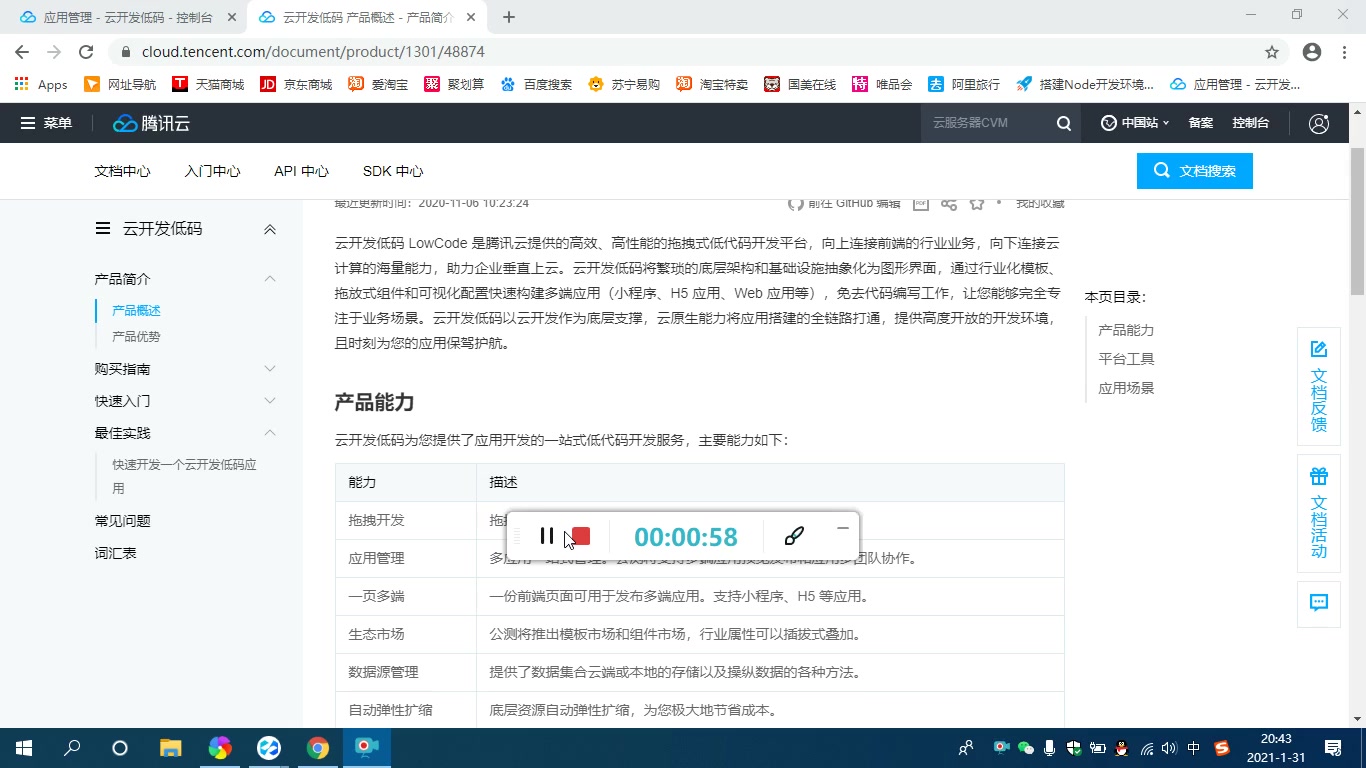Open 文档反馈 side panel button
This screenshot has width=1366, height=768.
pos(1319,386)
